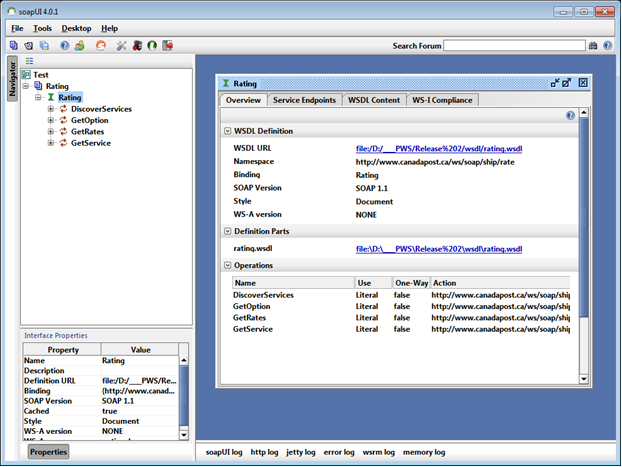The image size is (622, 467).
Task: Expand the DiscoverServices tree node
Action: pyautogui.click(x=51, y=109)
